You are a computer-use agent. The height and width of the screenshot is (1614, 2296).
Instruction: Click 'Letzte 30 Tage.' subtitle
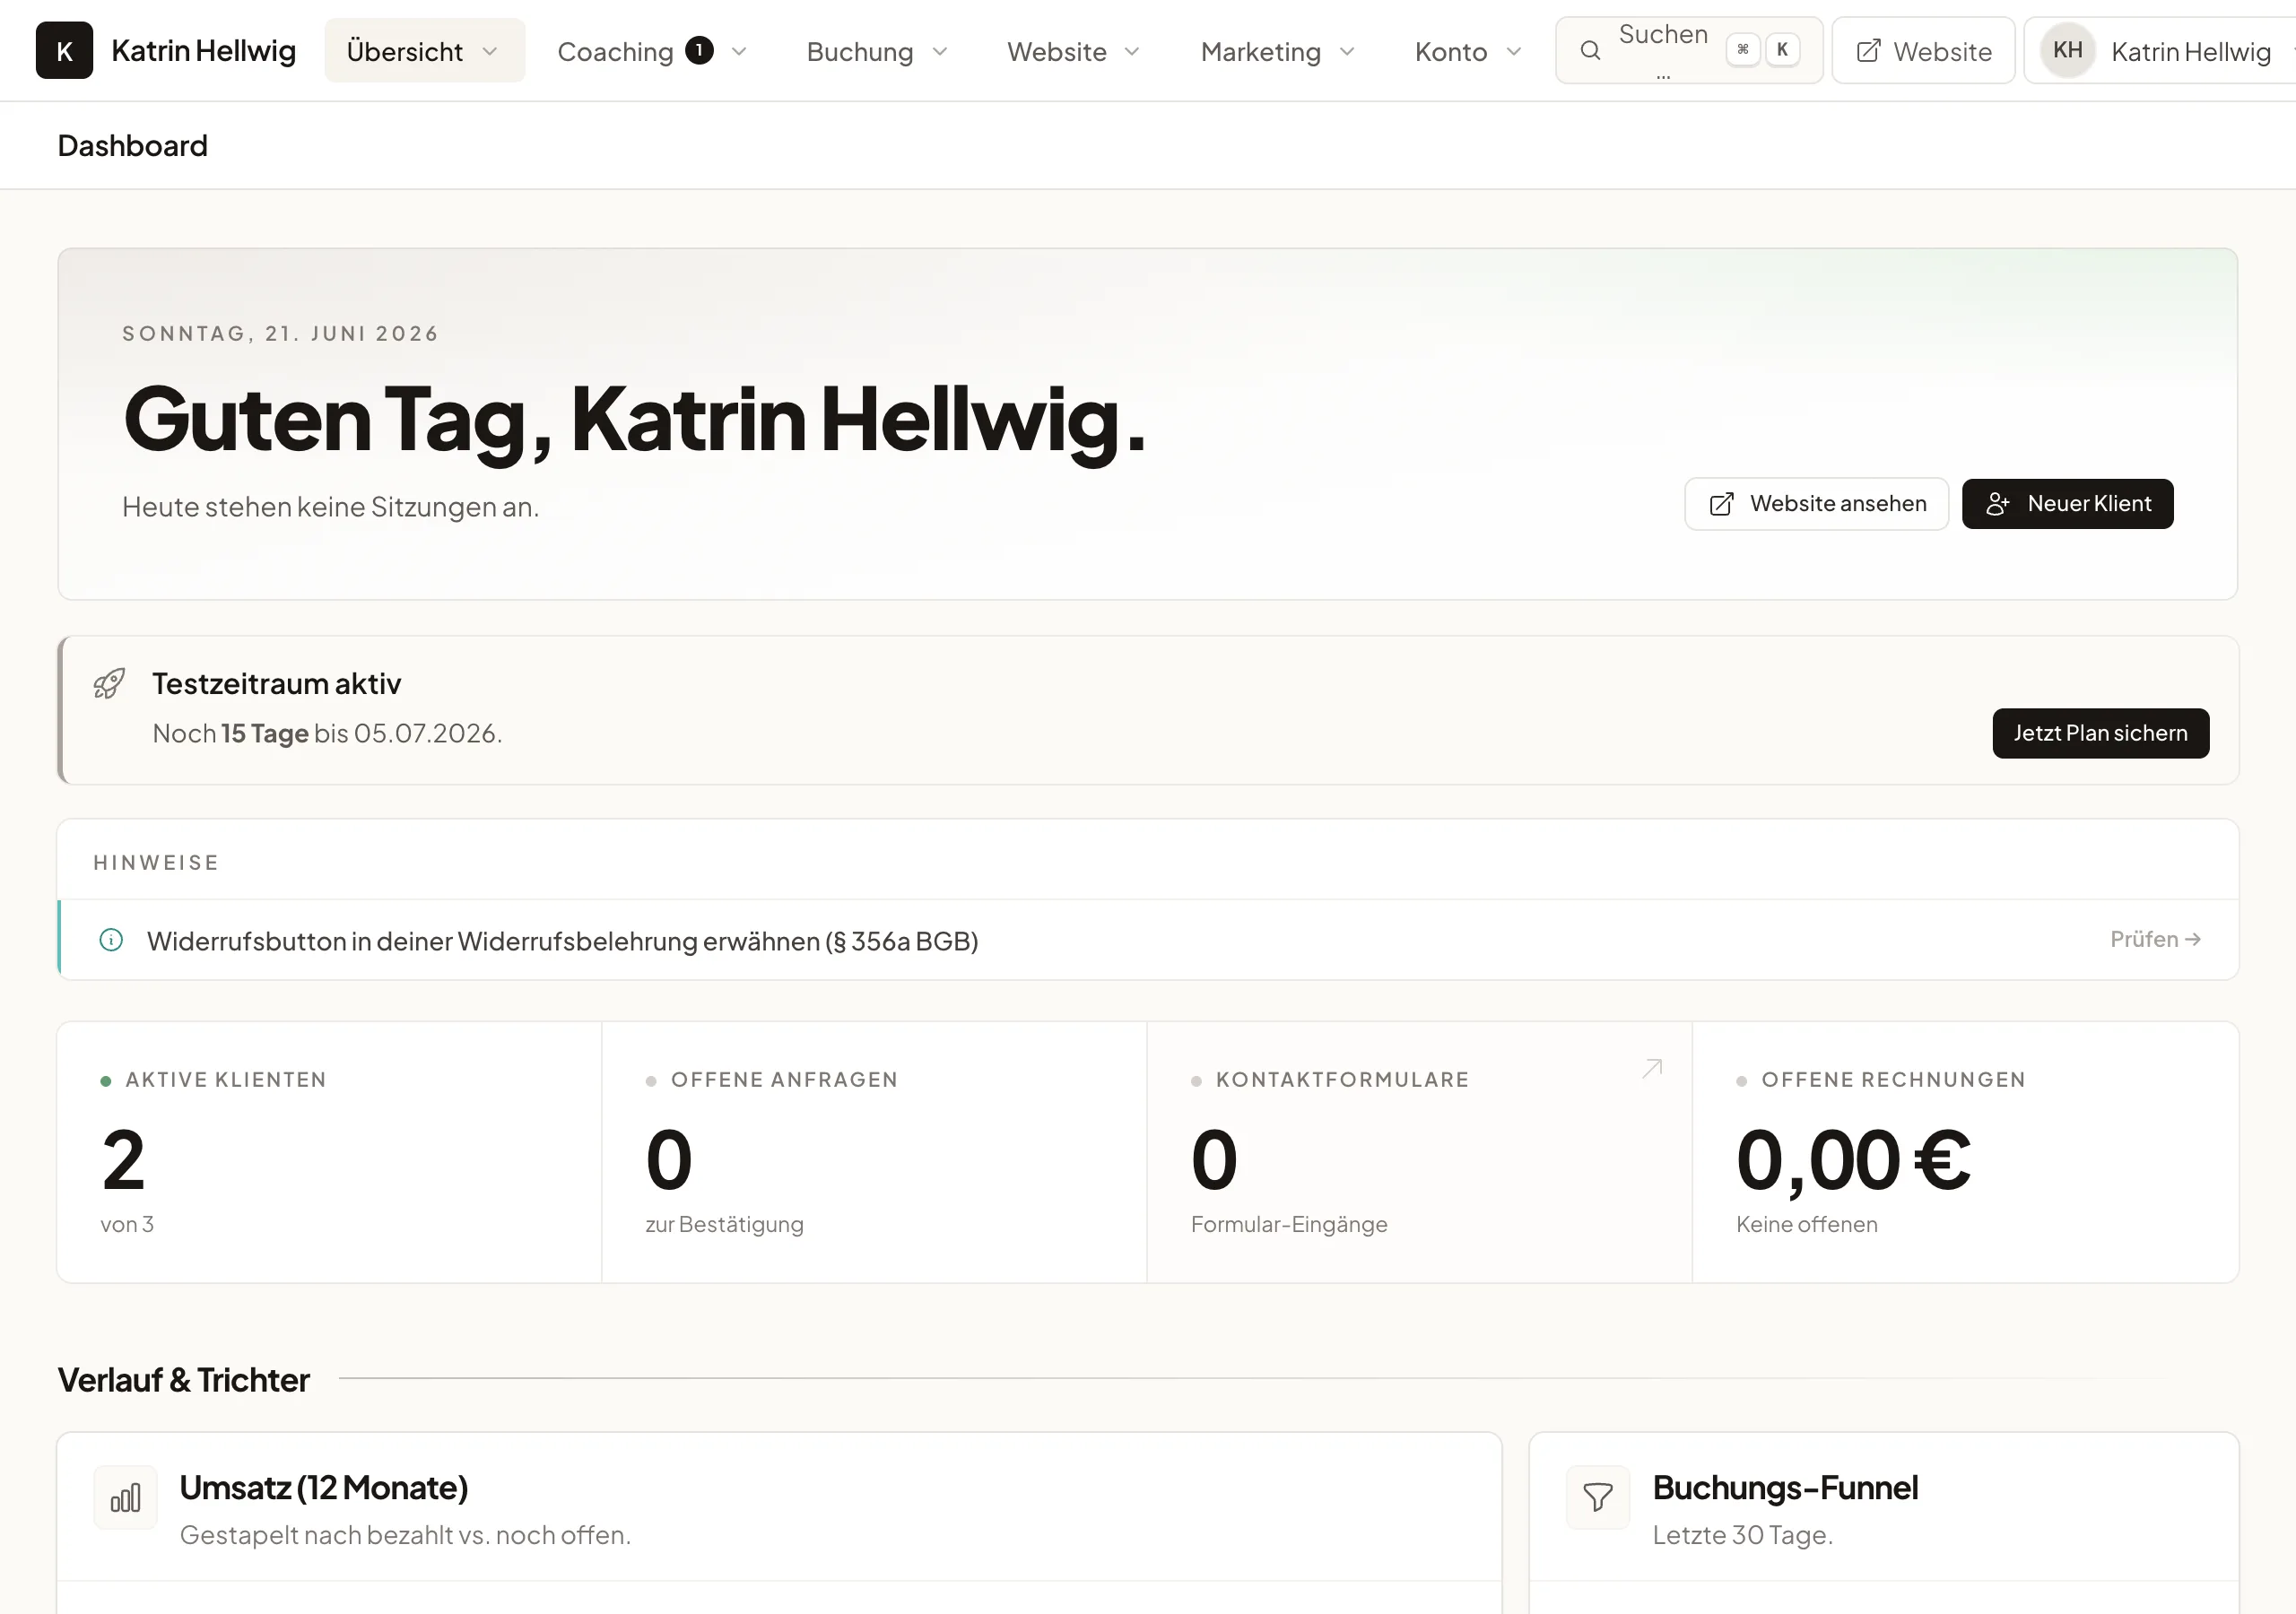click(1742, 1535)
